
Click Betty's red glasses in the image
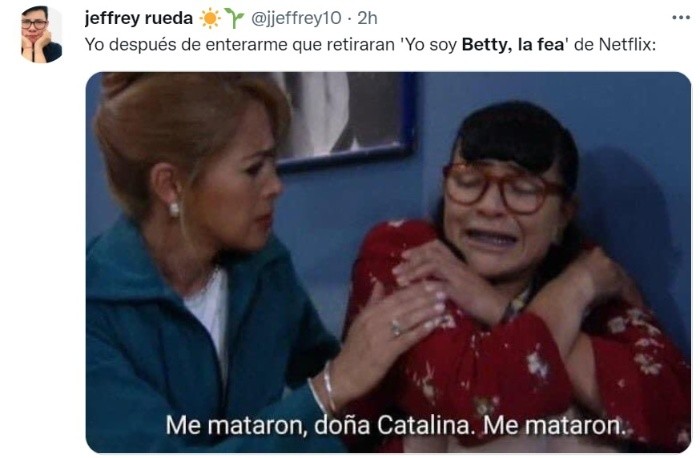coord(504,187)
